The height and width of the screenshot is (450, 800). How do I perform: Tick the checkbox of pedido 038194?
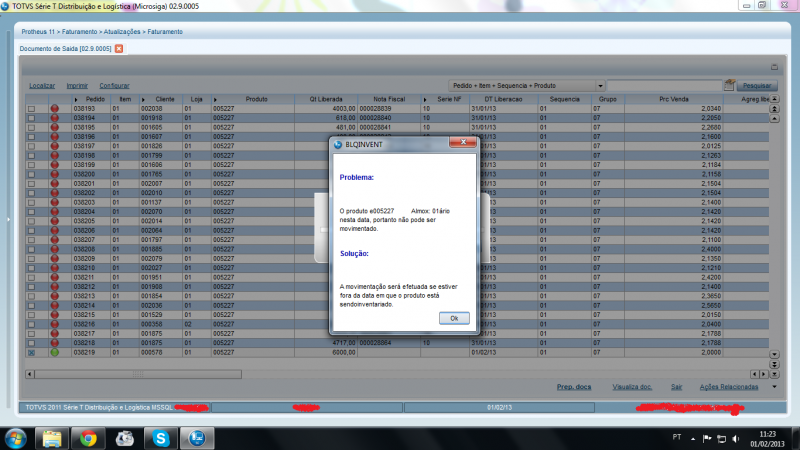coord(32,118)
